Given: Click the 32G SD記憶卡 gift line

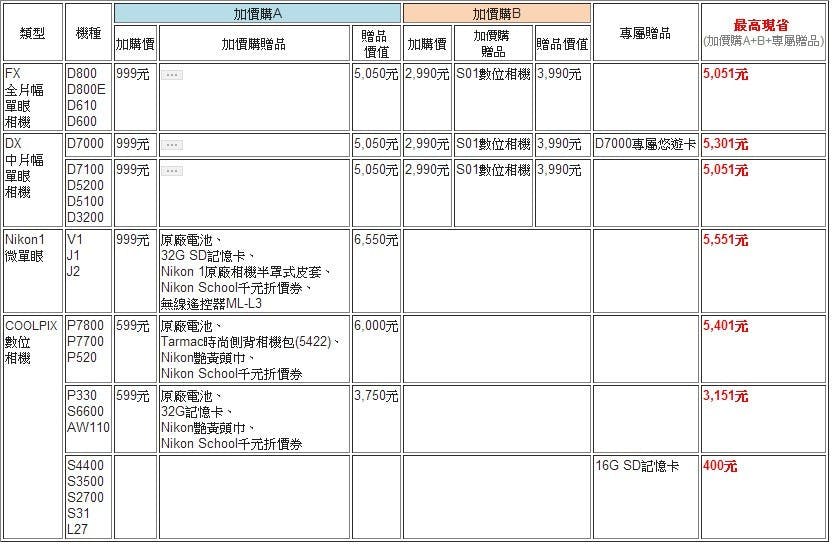Looking at the screenshot, I should (208, 256).
